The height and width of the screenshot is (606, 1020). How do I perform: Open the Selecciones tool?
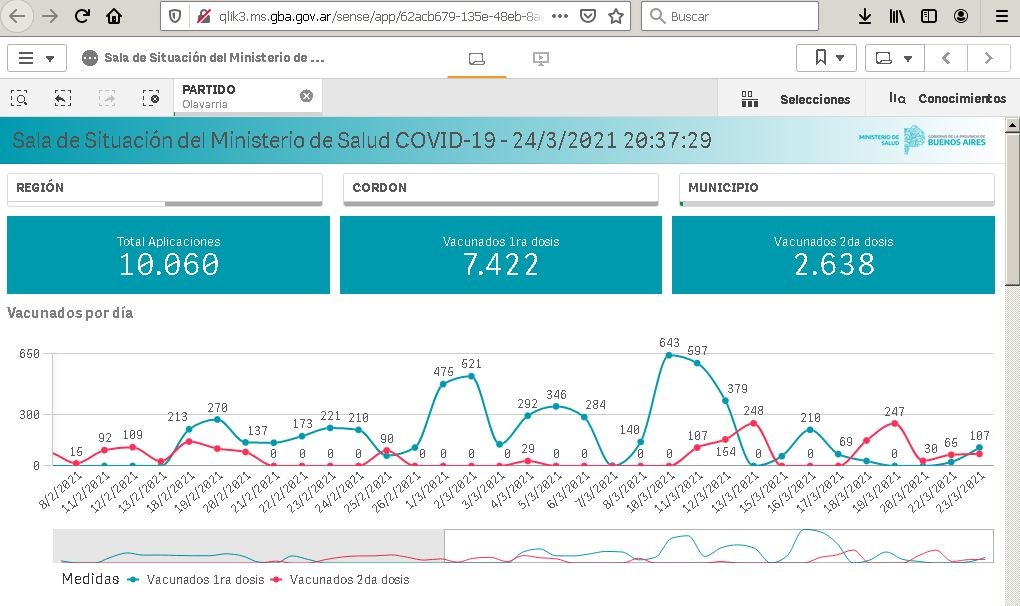point(795,99)
